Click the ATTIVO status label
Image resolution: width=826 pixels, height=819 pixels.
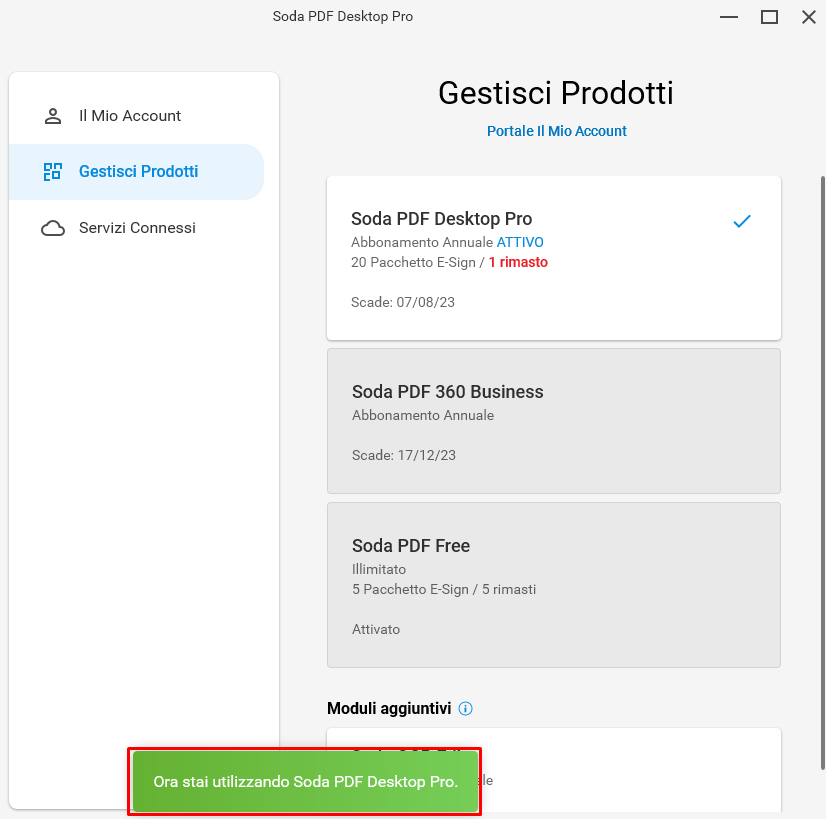520,242
